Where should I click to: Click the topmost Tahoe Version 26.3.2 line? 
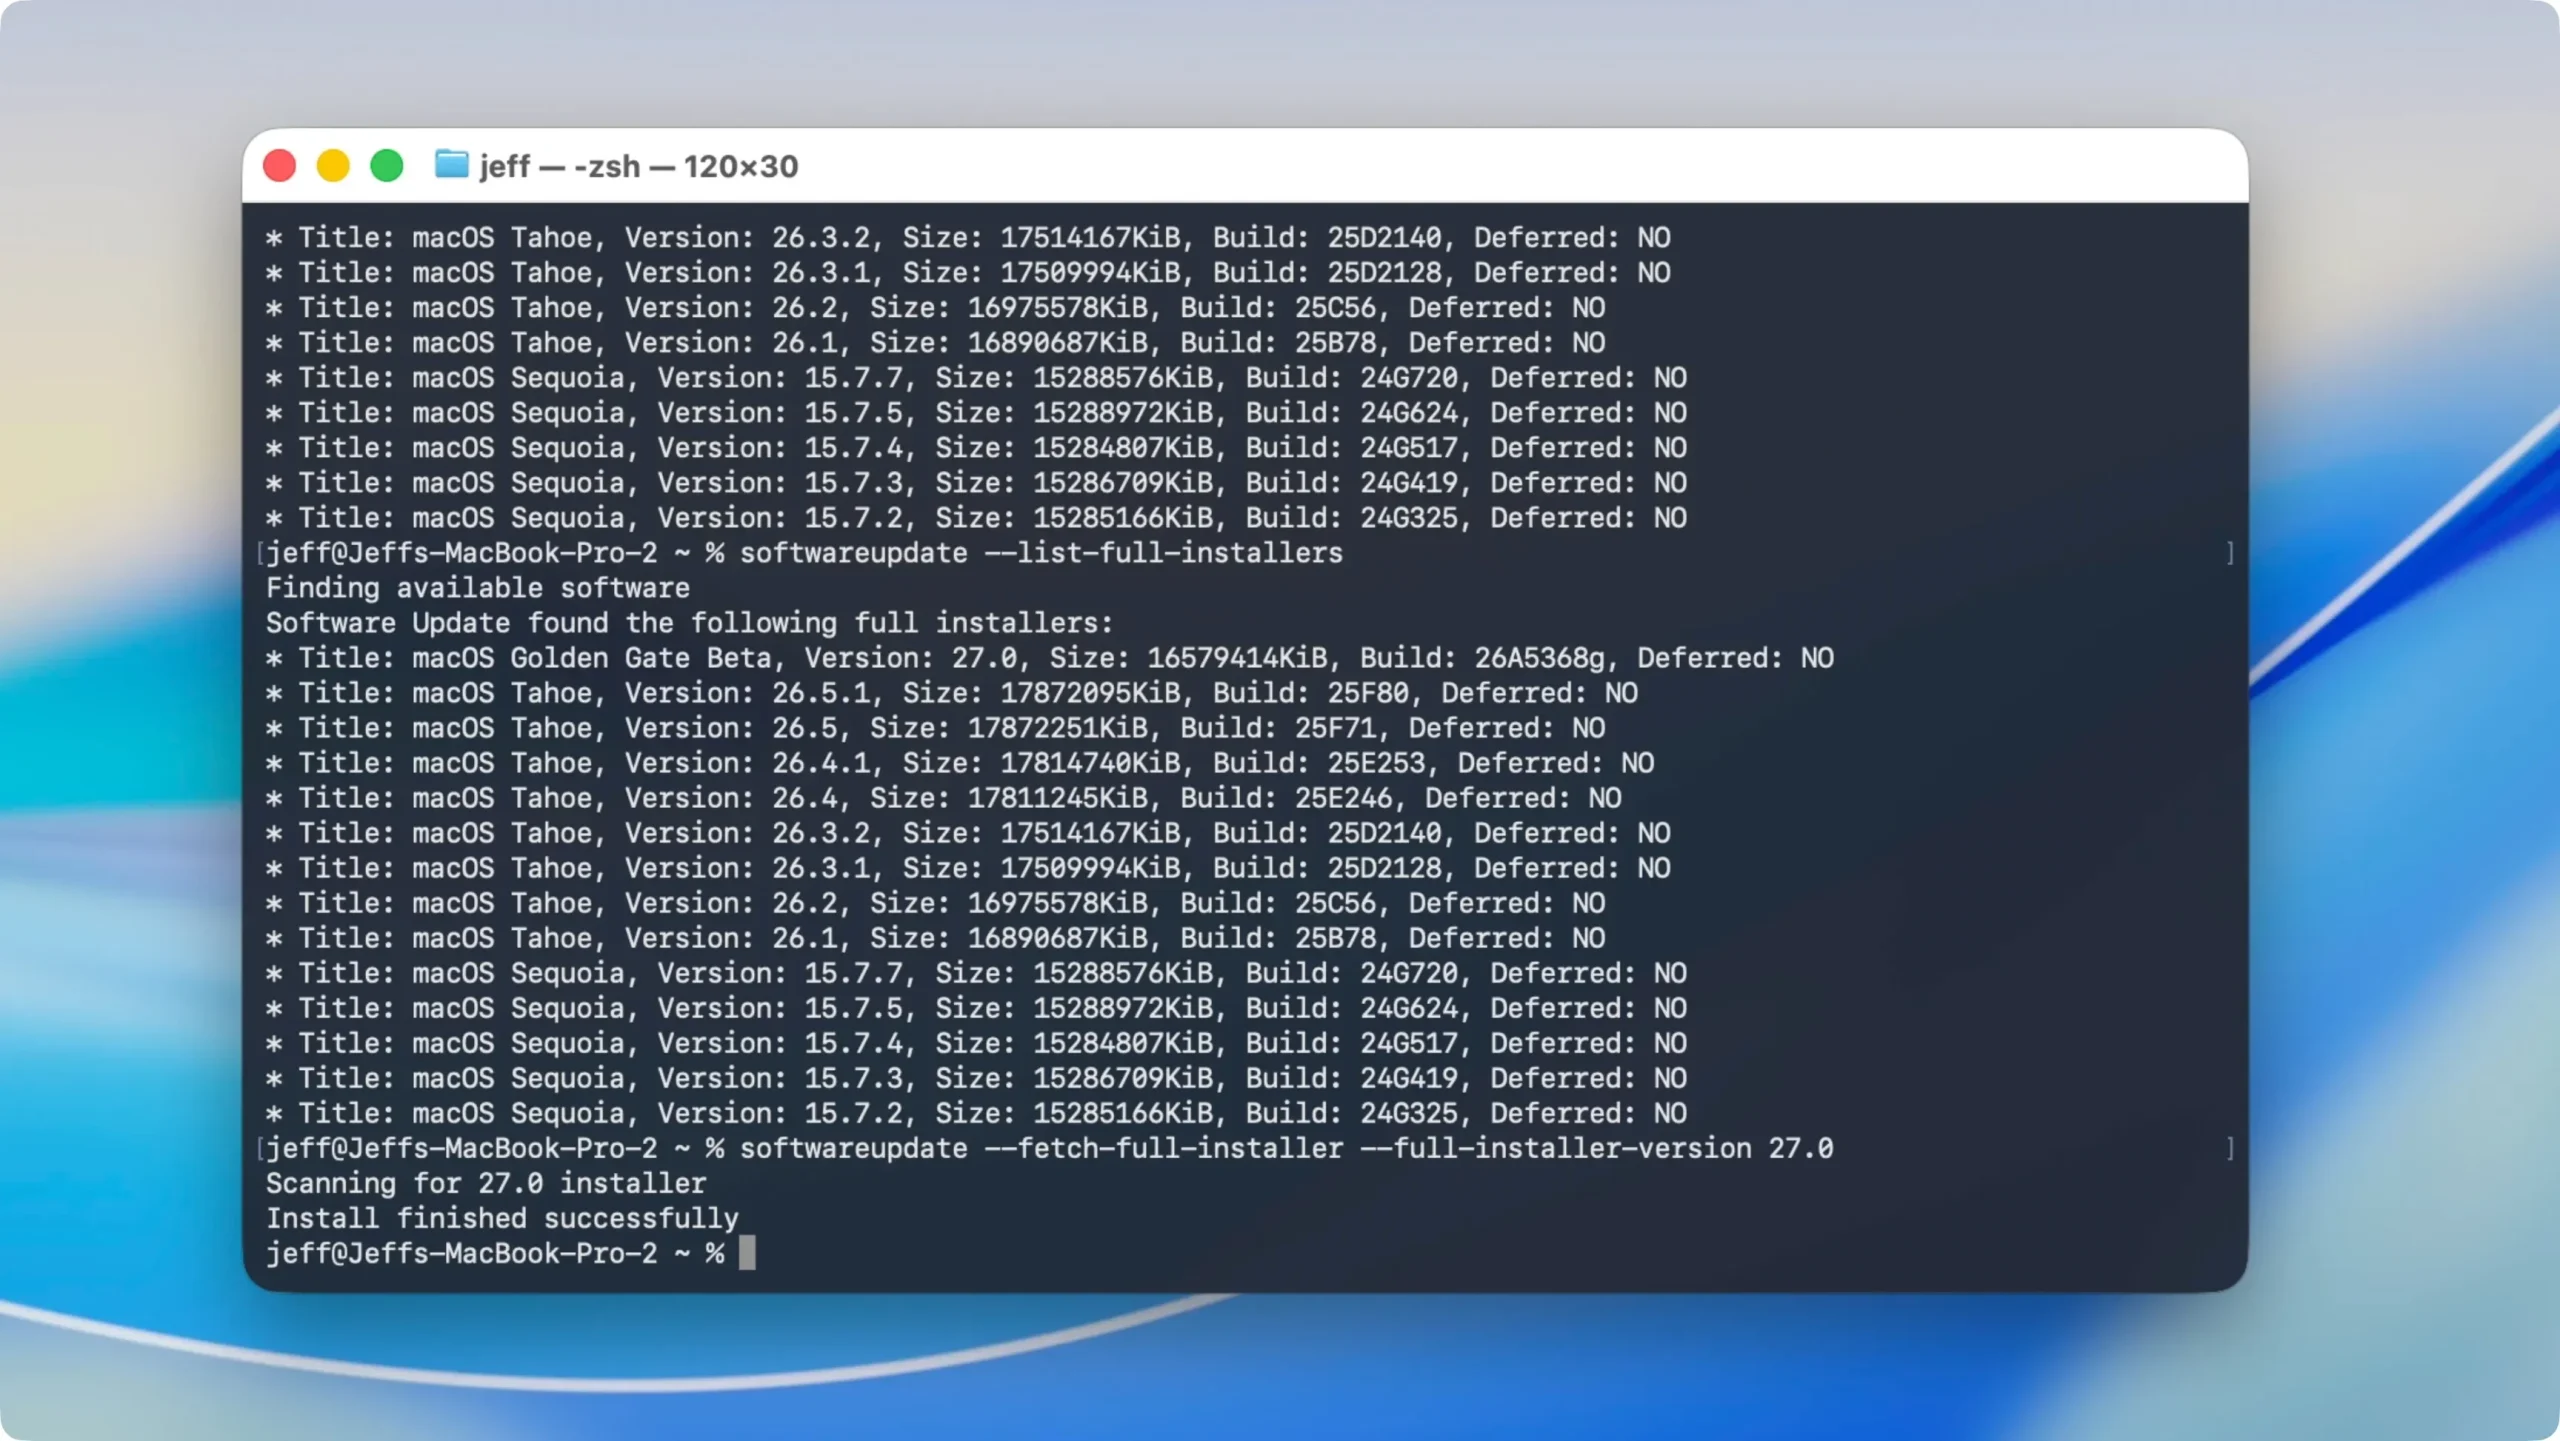click(968, 238)
